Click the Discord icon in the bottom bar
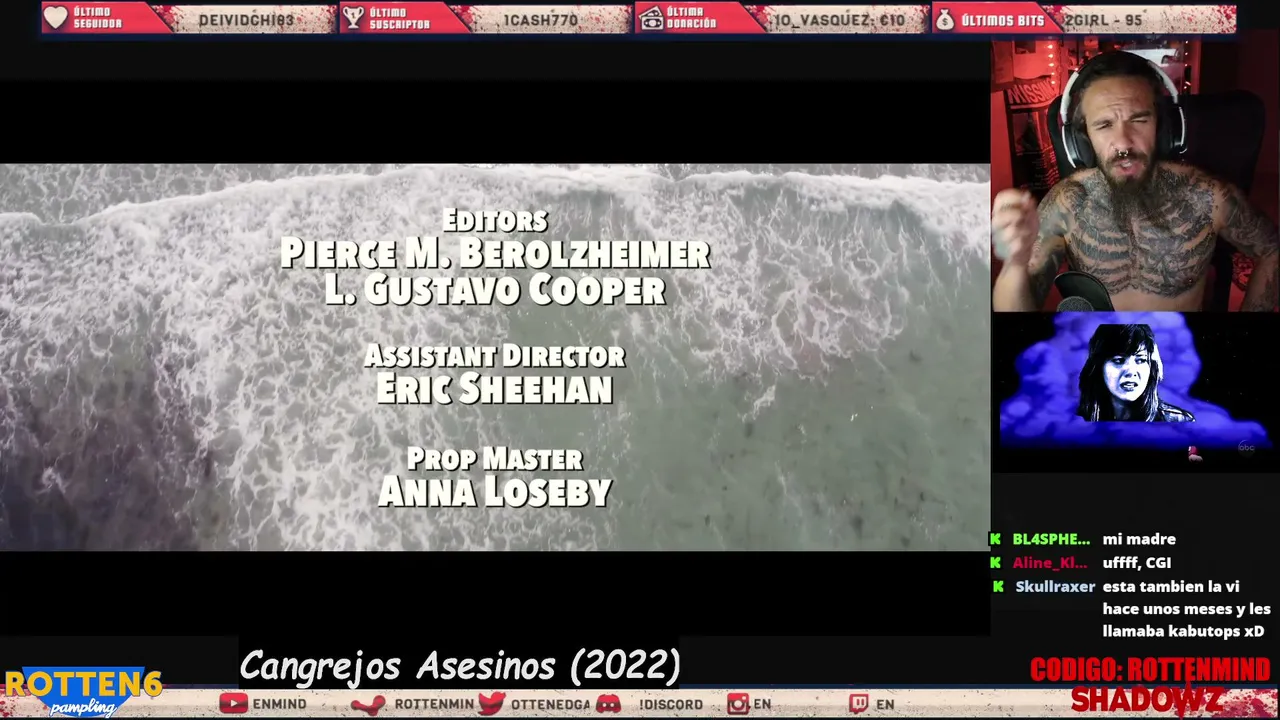 pyautogui.click(x=608, y=704)
